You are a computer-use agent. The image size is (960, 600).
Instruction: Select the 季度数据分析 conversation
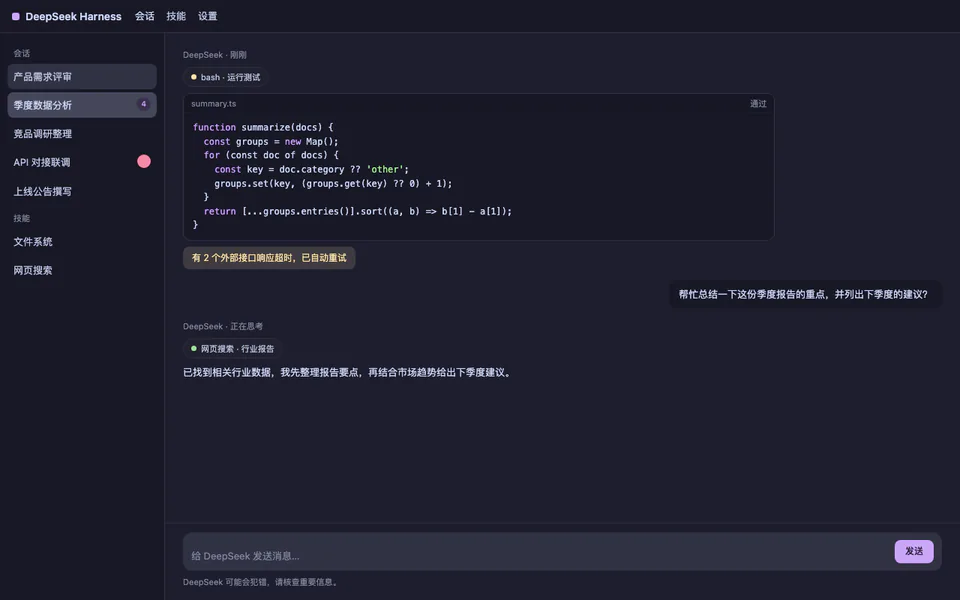pos(82,105)
